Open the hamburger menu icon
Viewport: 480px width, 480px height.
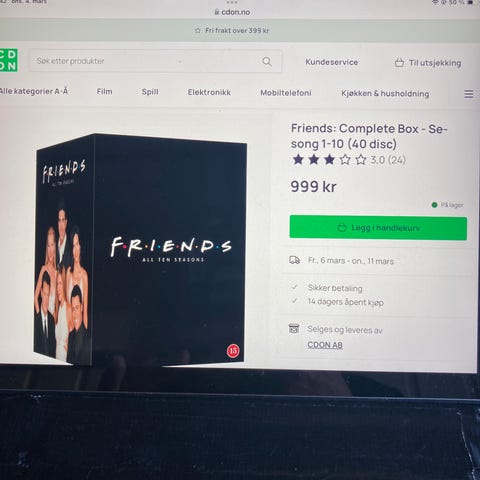[x=468, y=94]
